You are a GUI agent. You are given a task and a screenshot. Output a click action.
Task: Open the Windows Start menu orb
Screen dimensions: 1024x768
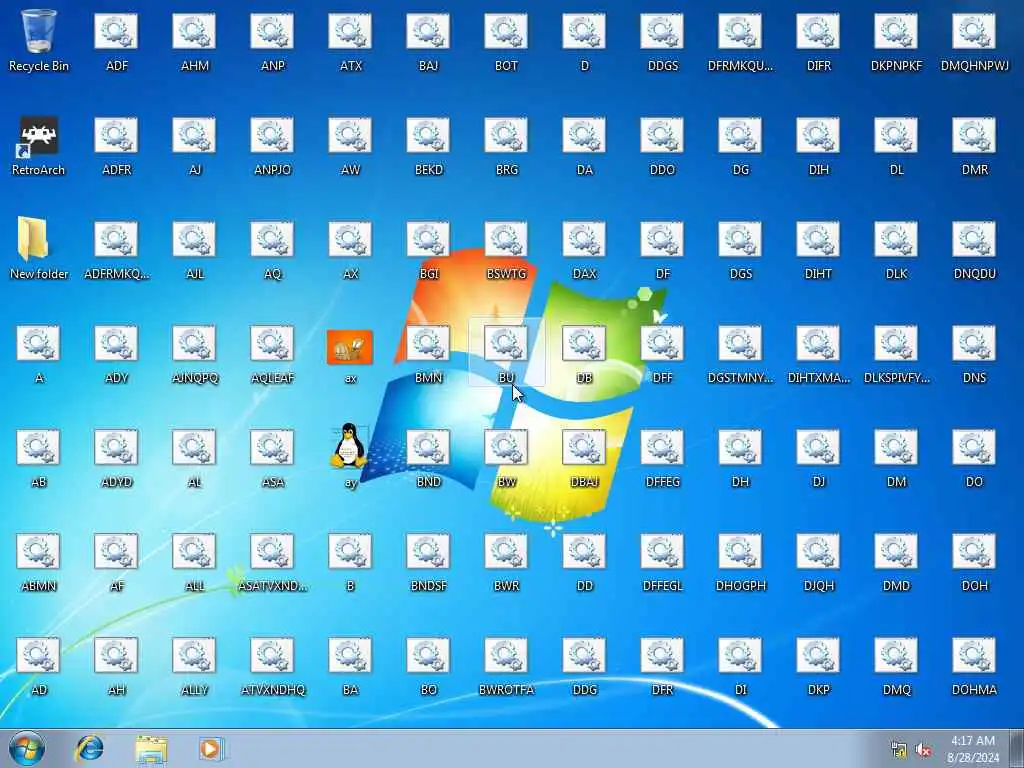pos(27,748)
